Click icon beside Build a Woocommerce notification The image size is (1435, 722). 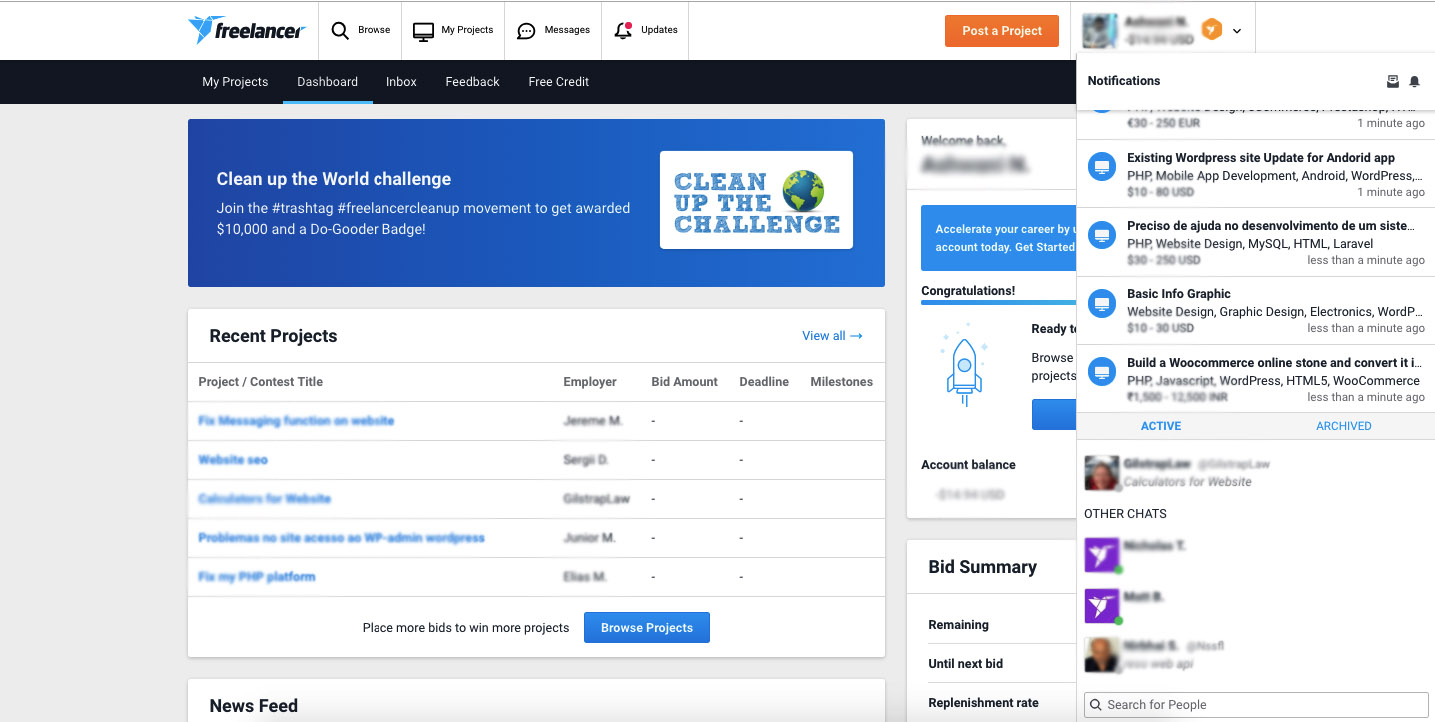tap(1102, 372)
